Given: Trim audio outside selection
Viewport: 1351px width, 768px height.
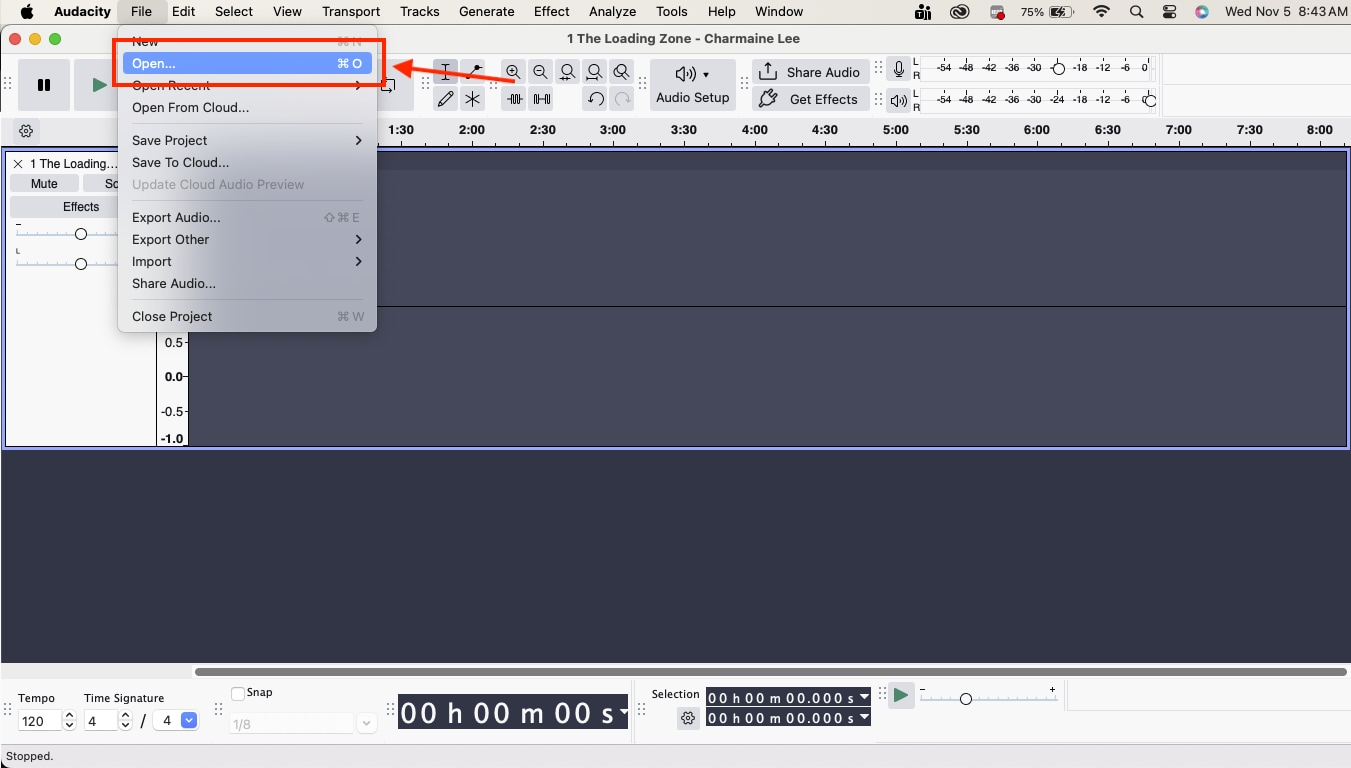Looking at the screenshot, I should [513, 99].
